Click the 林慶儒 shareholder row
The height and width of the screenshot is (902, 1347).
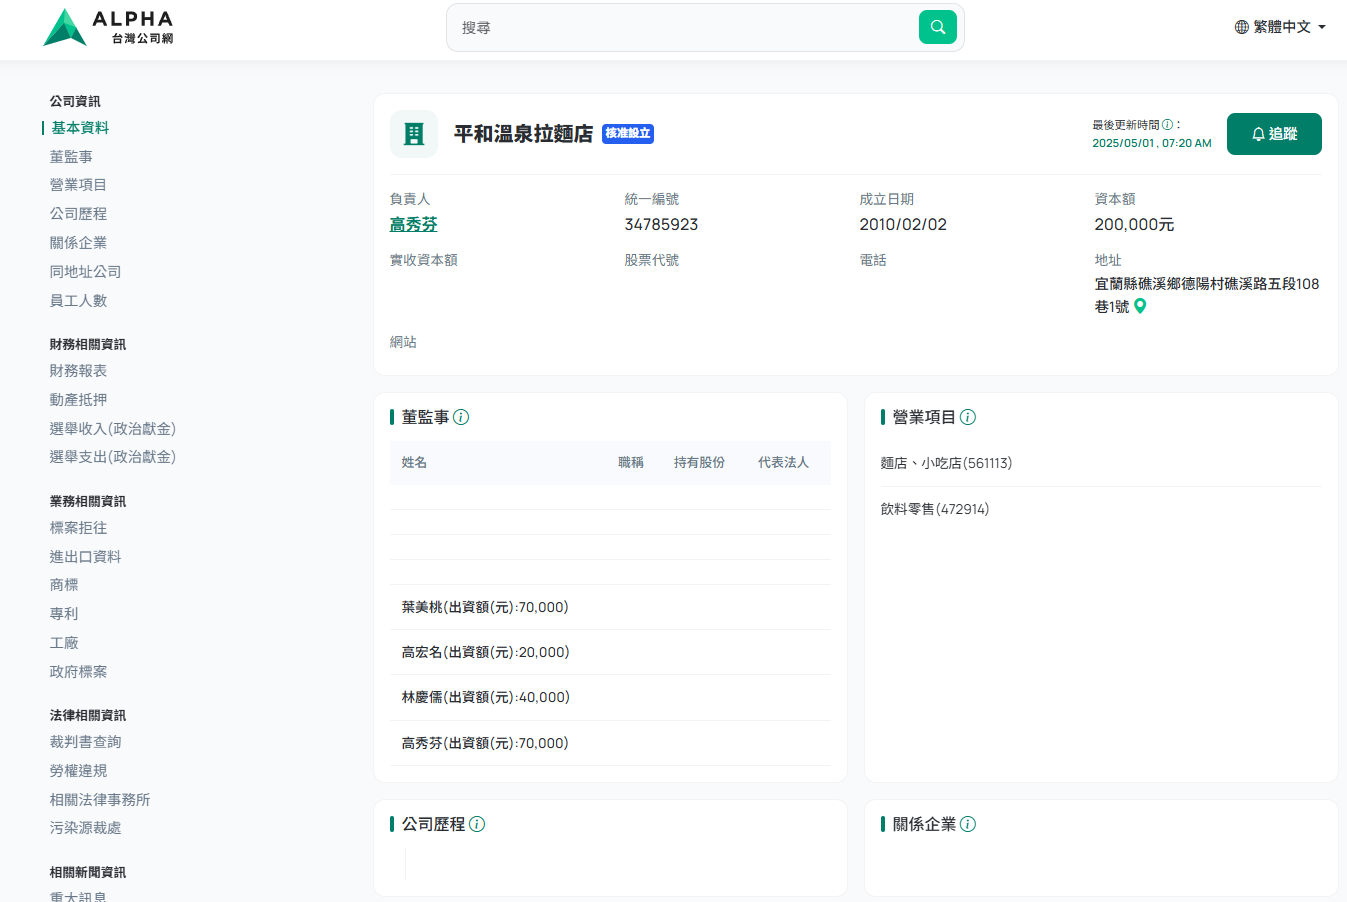(x=611, y=697)
